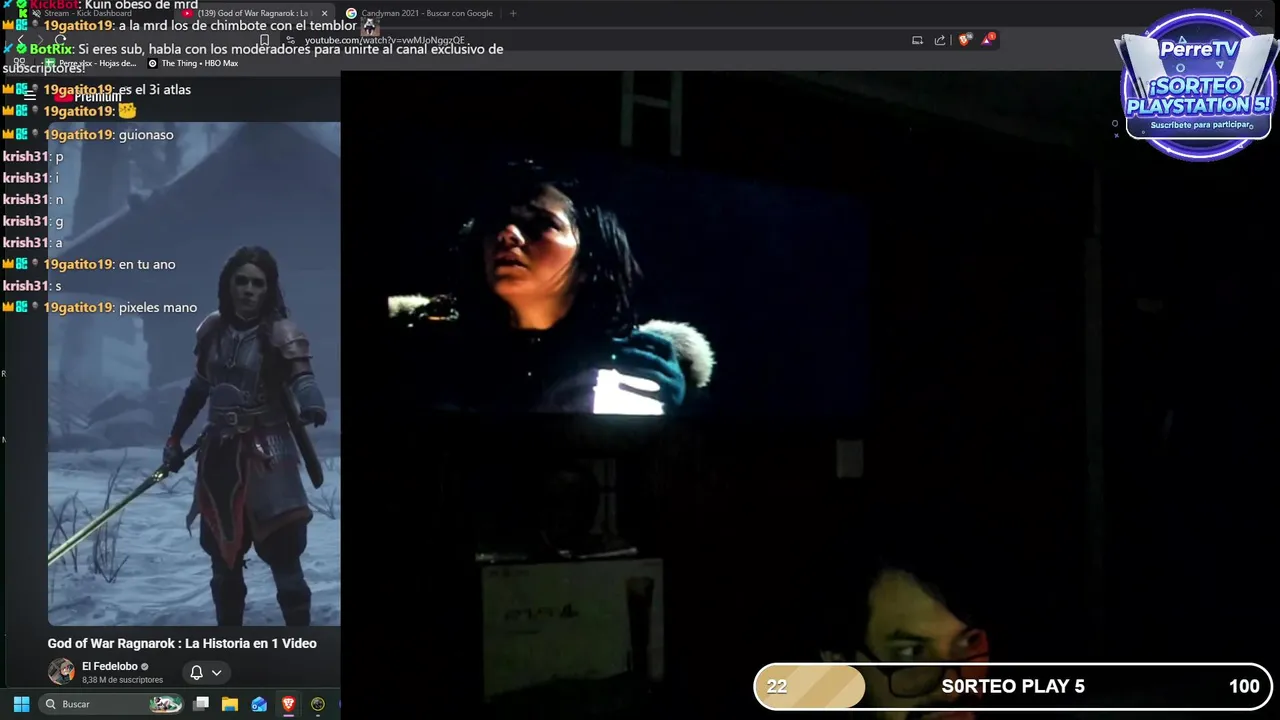Screen dimensions: 1280x720
Task: Click the share page icon in address bar
Action: (940, 40)
